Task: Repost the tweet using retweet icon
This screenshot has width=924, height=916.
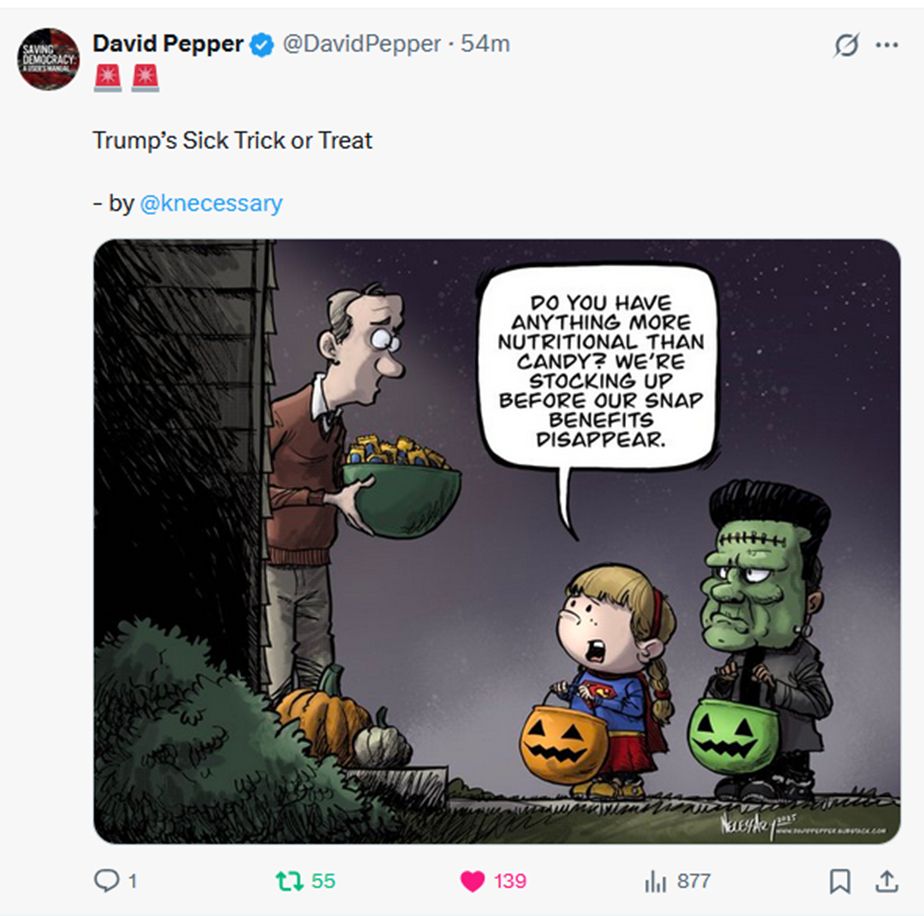Action: pyautogui.click(x=289, y=881)
